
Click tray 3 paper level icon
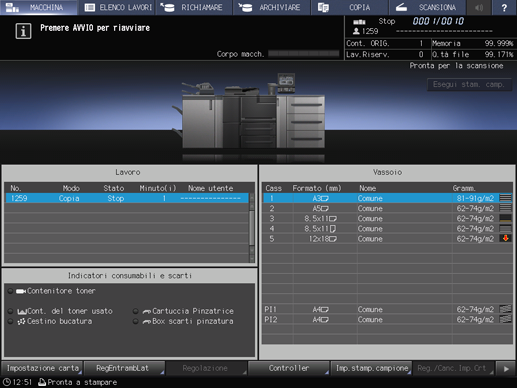pyautogui.click(x=505, y=218)
